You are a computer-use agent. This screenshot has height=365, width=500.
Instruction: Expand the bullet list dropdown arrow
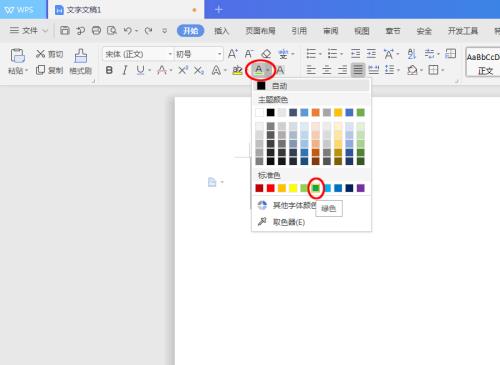coord(320,54)
